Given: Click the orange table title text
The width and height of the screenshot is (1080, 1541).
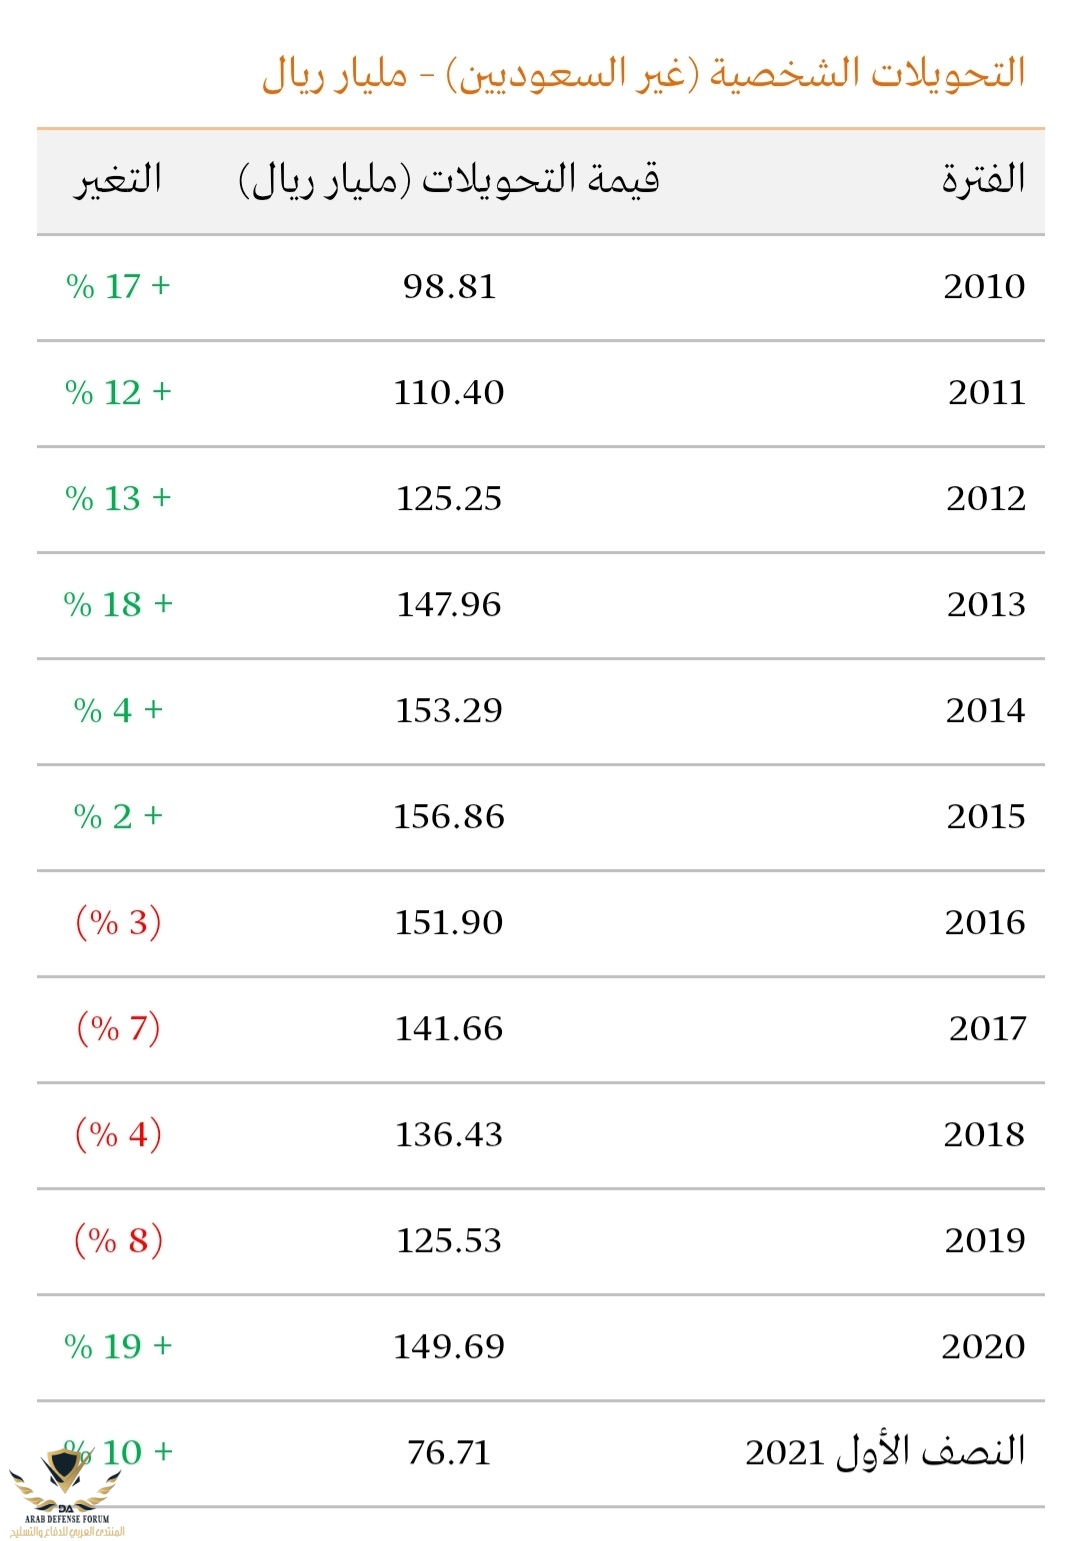Looking at the screenshot, I should (644, 73).
